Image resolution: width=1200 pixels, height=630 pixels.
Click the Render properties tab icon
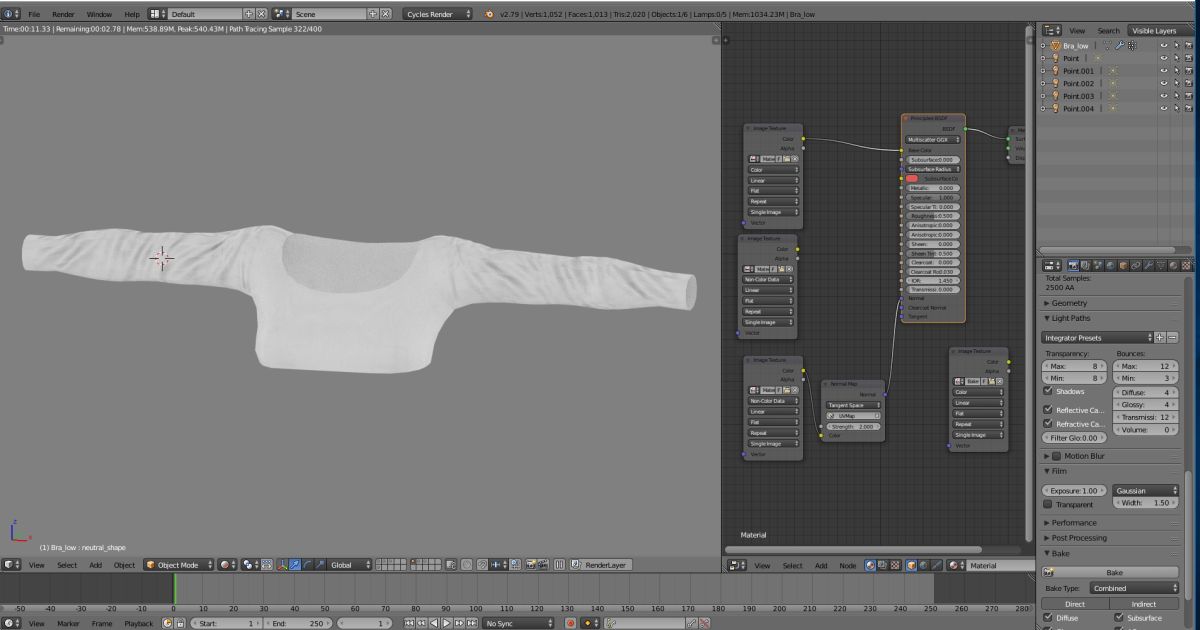[x=1074, y=265]
